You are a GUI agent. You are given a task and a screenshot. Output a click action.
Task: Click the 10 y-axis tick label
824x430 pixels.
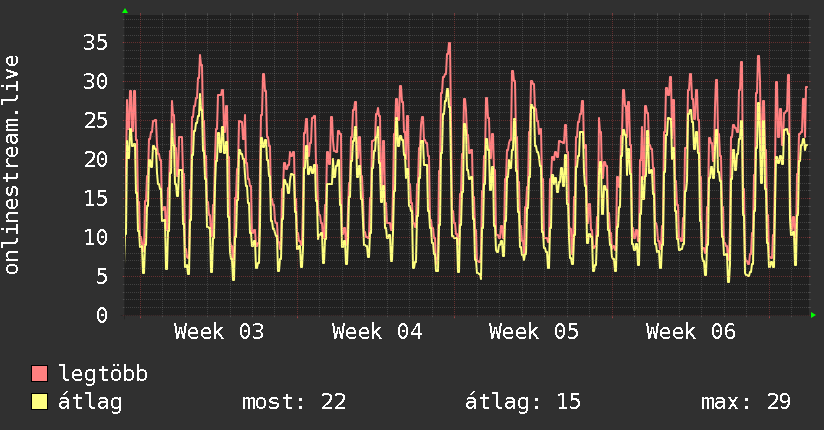(95, 237)
